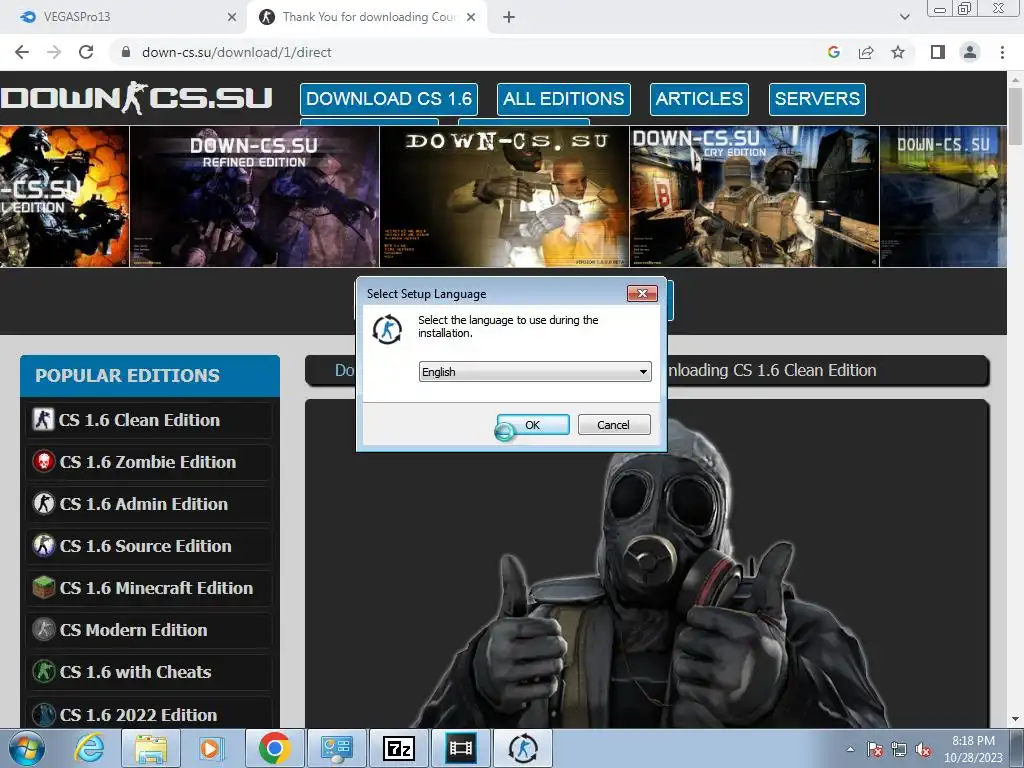Viewport: 1024px width, 768px height.
Task: Bookmark this page with the star icon
Action: 898,52
